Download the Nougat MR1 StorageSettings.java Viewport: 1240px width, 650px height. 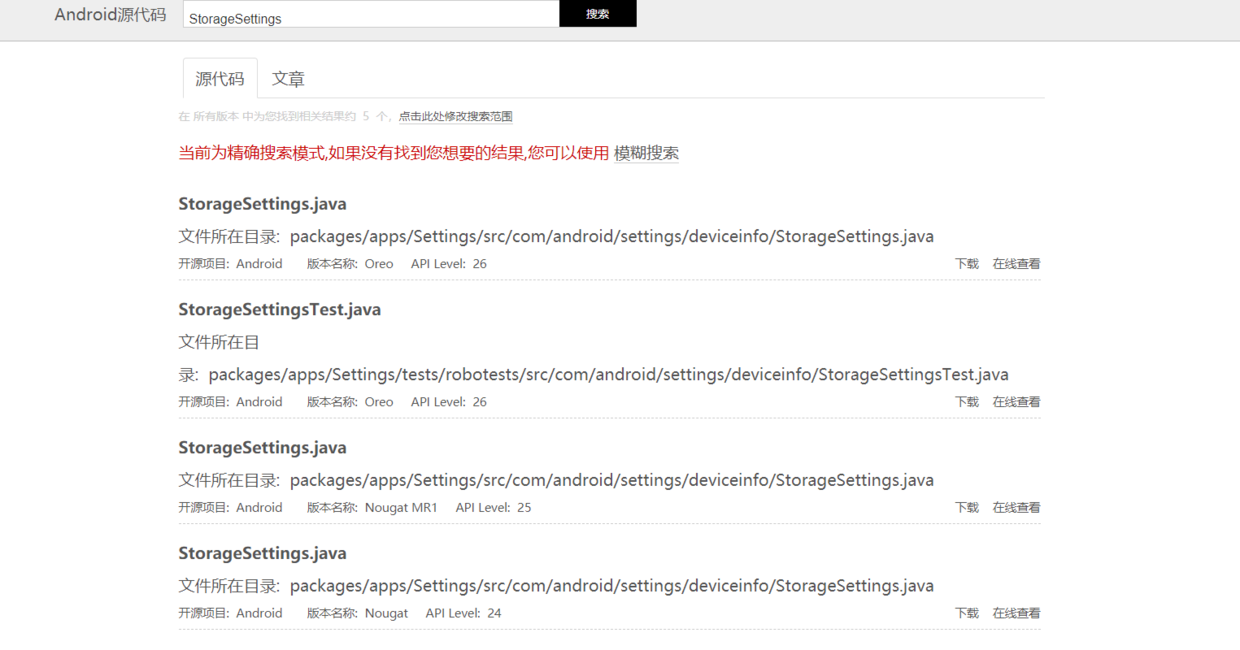click(966, 507)
